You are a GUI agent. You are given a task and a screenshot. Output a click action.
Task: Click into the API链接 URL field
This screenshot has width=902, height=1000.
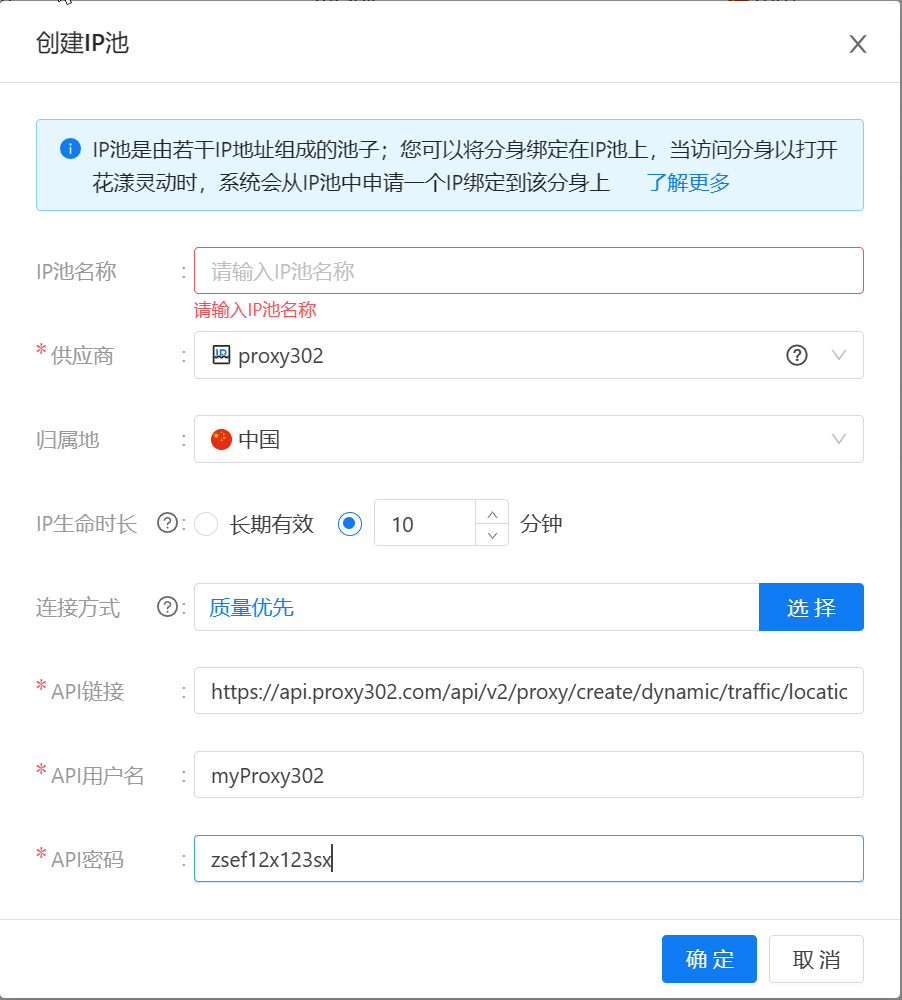pos(528,691)
